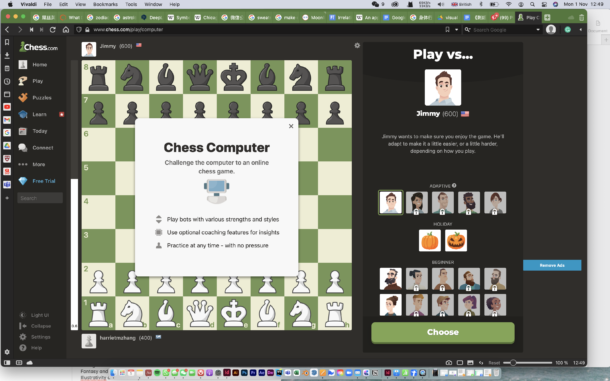Viewport: 610px width, 381px height.
Task: Open the bookmark dropdown in address bar
Action: point(456,30)
